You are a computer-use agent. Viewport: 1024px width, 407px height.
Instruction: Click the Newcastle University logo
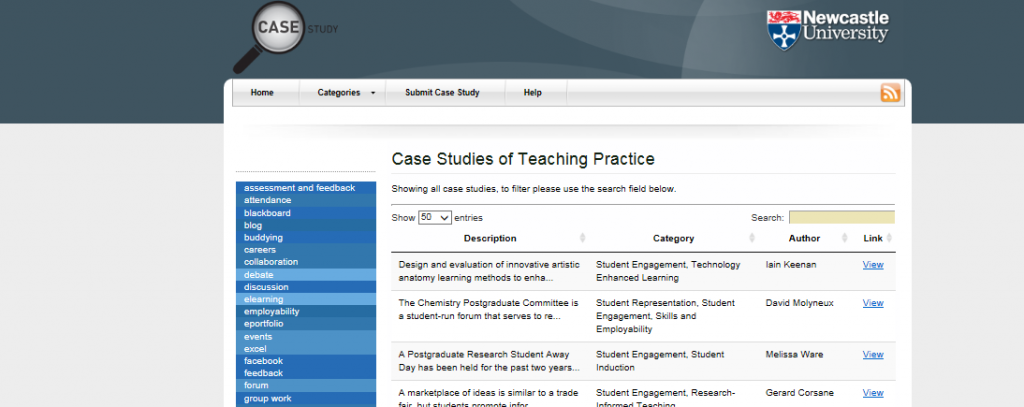pos(827,29)
